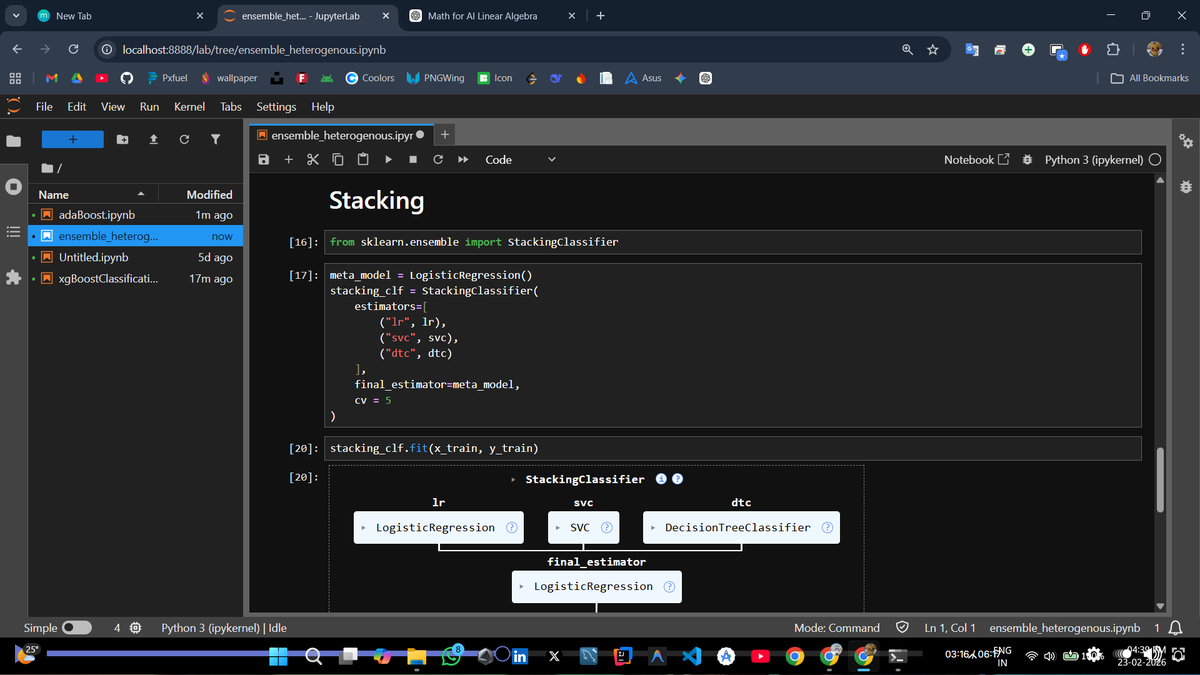Open Chrome Extensions puzzle icon
This screenshot has height=675, width=1200.
pyautogui.click(x=1113, y=49)
